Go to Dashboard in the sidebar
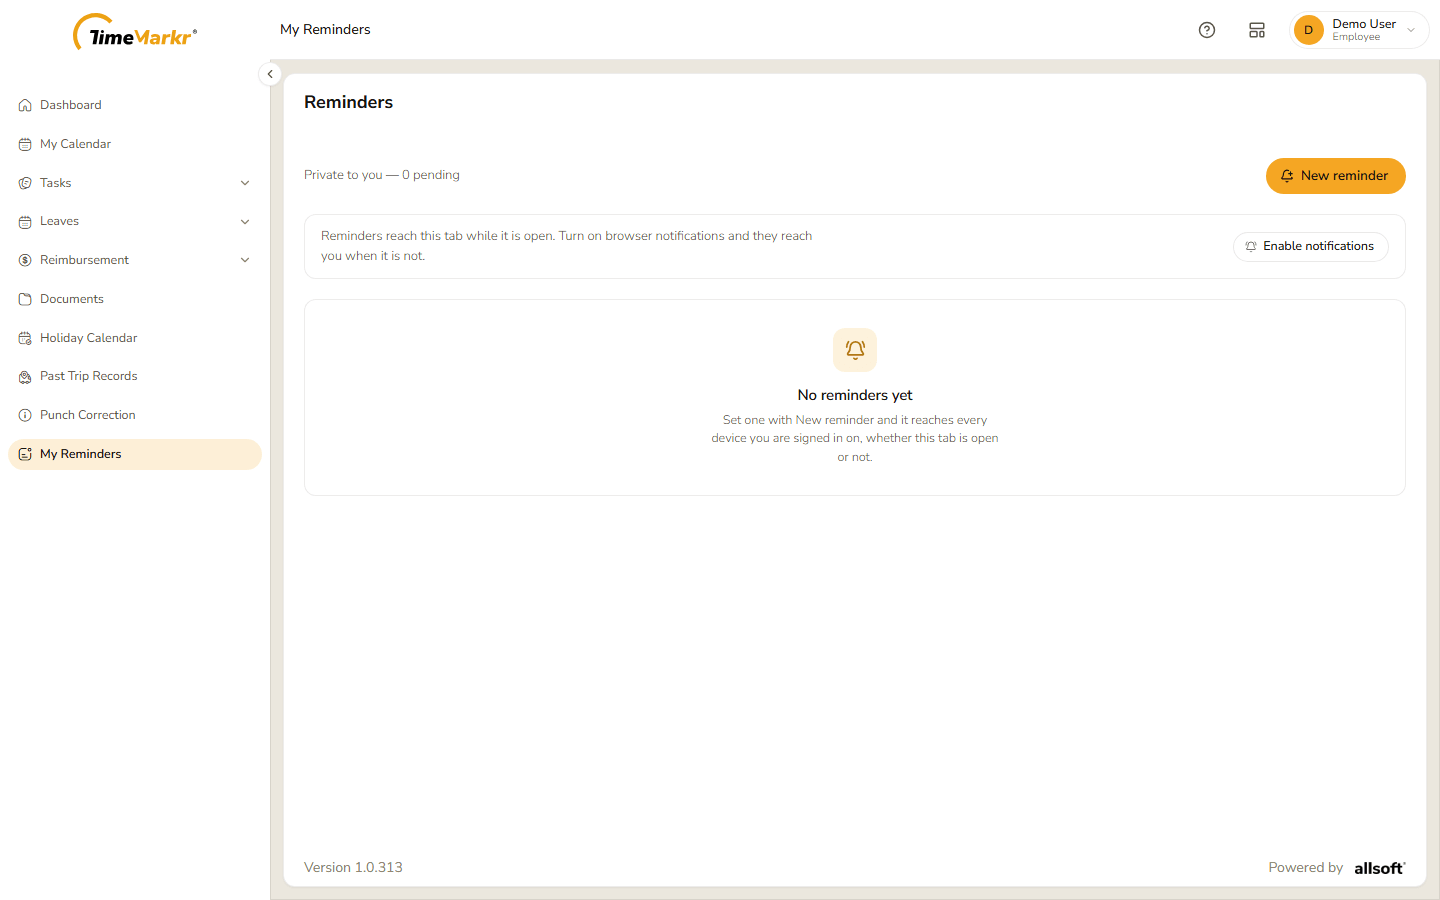Screen dimensions: 1440x900 pos(135,105)
